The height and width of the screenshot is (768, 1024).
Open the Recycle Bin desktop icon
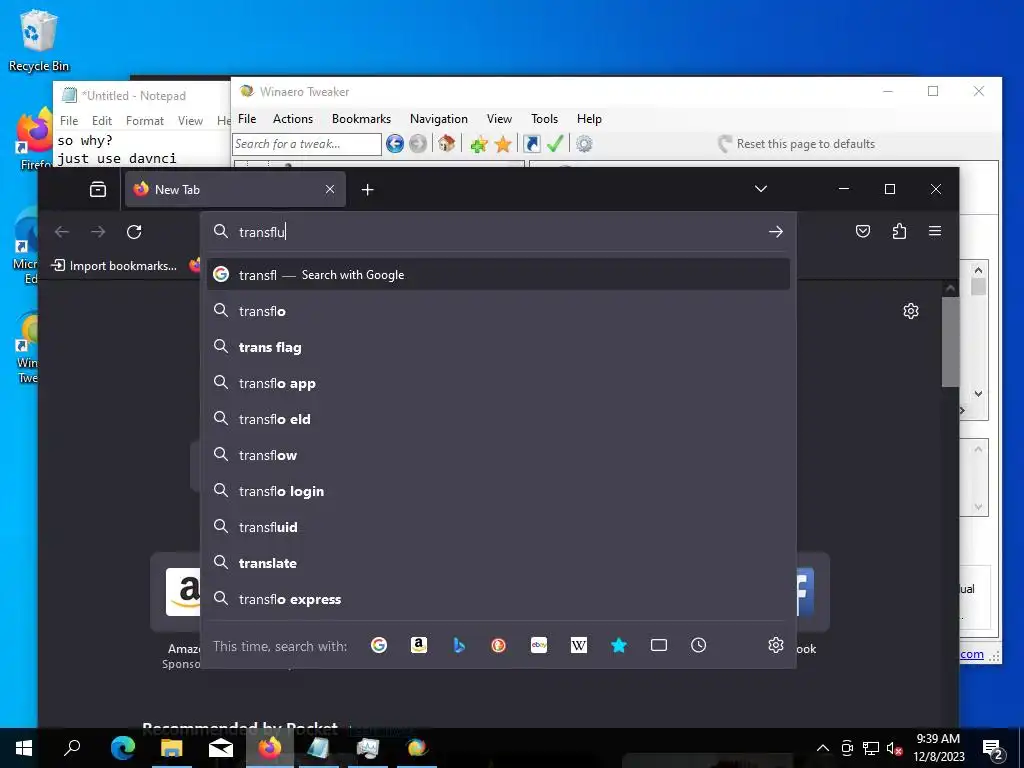(39, 40)
